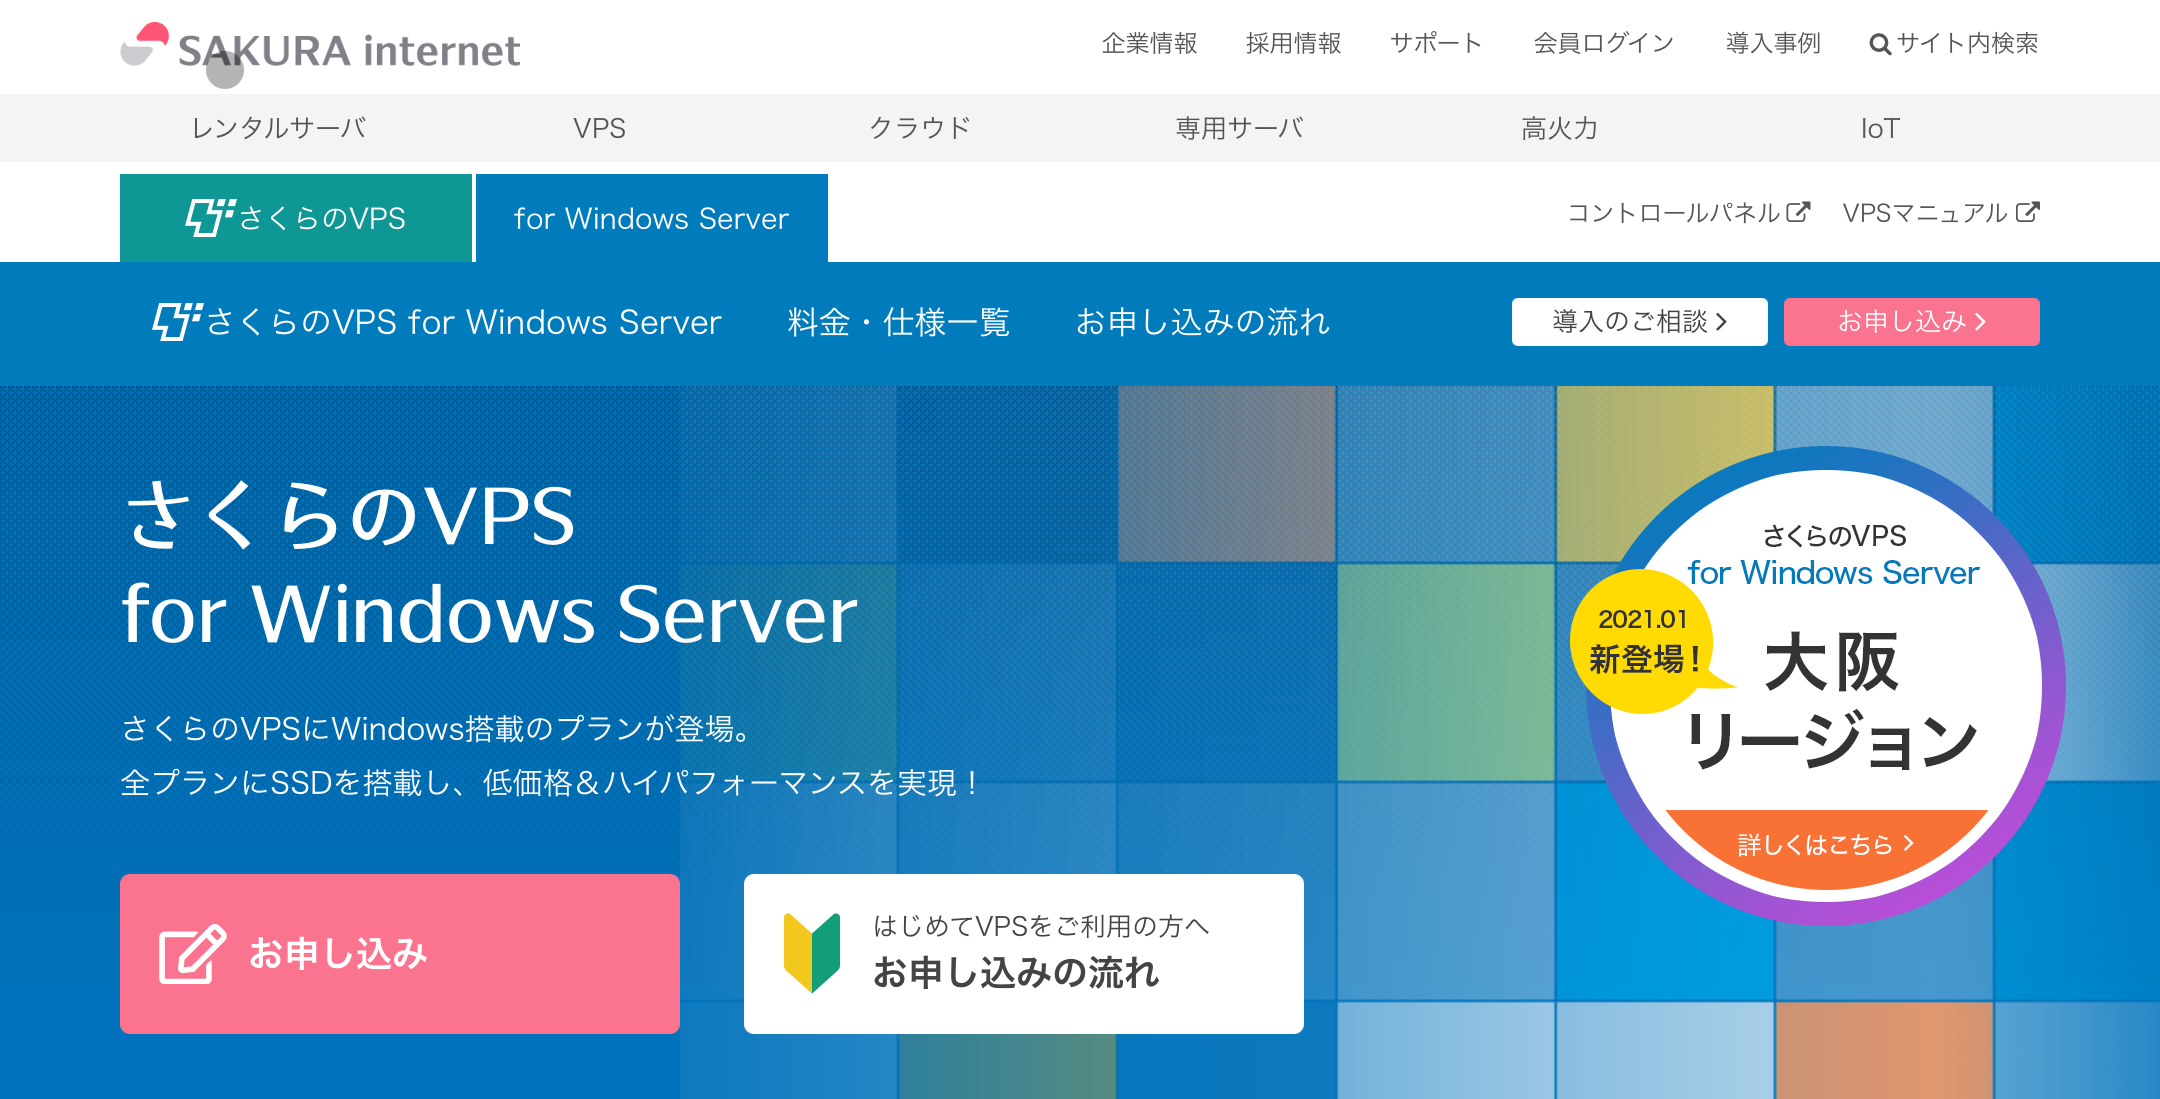The height and width of the screenshot is (1099, 2160).
Task: Click the サポート link in the header
Action: [1436, 43]
